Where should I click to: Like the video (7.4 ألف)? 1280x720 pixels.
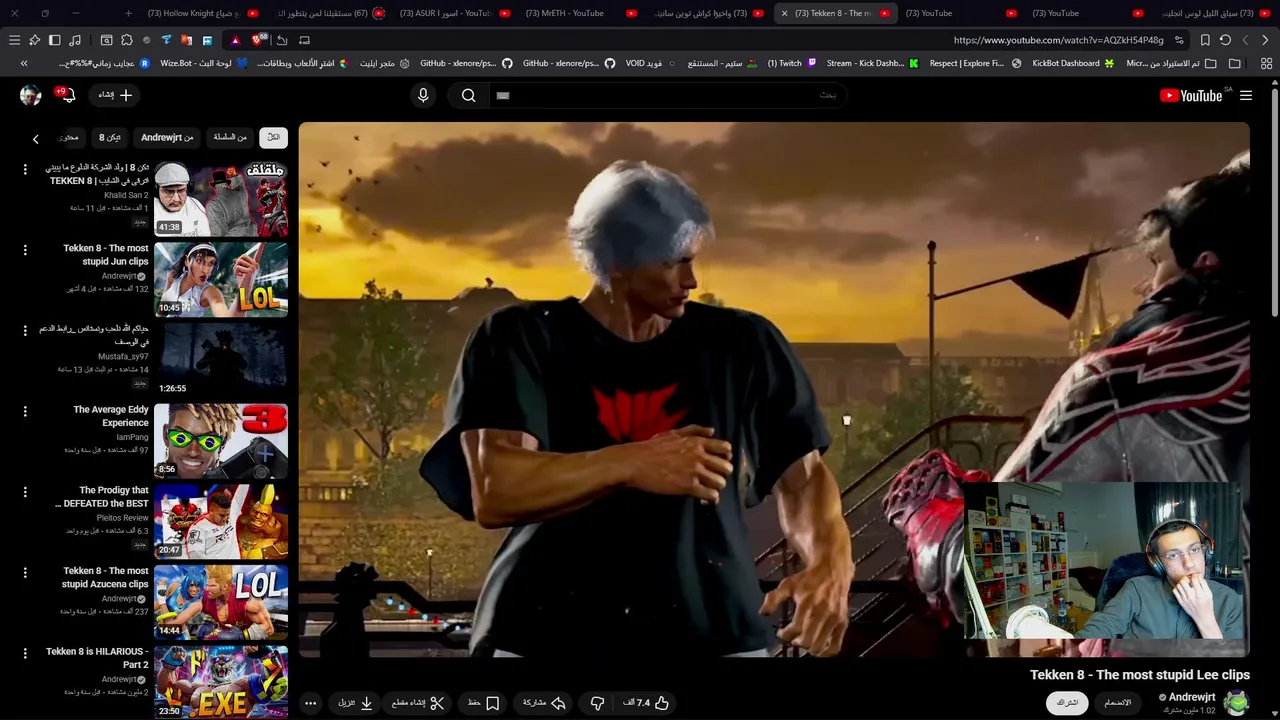(x=646, y=703)
